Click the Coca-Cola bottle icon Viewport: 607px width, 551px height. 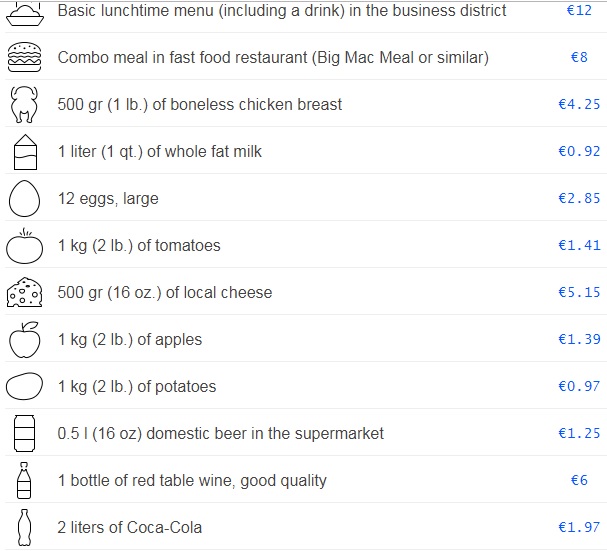[x=23, y=527]
